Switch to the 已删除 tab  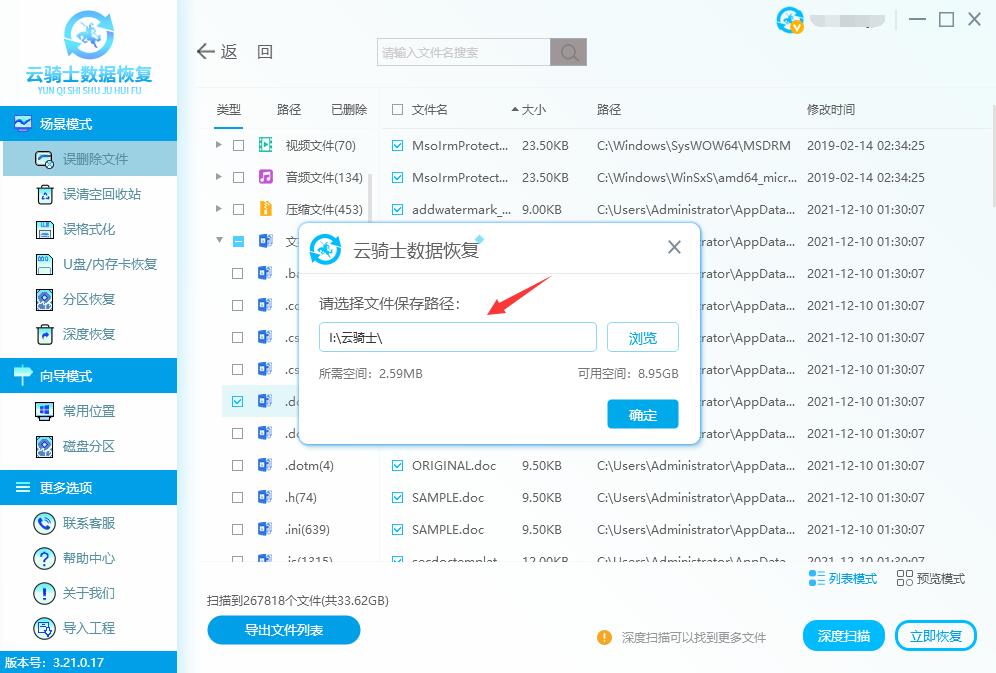click(x=349, y=109)
